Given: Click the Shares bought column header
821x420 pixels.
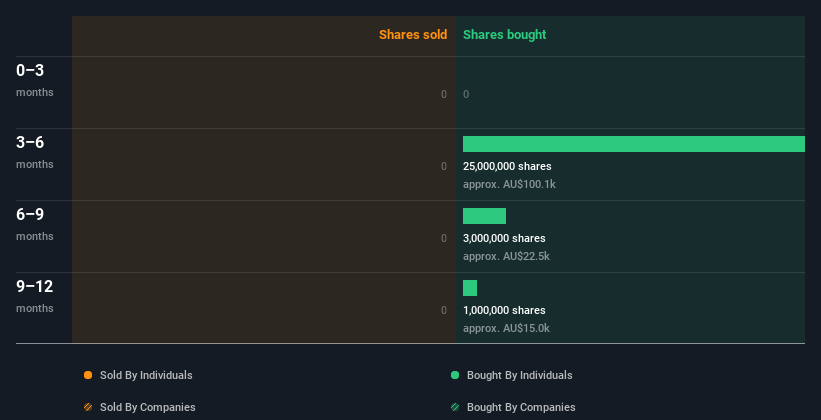Looking at the screenshot, I should tap(504, 35).
